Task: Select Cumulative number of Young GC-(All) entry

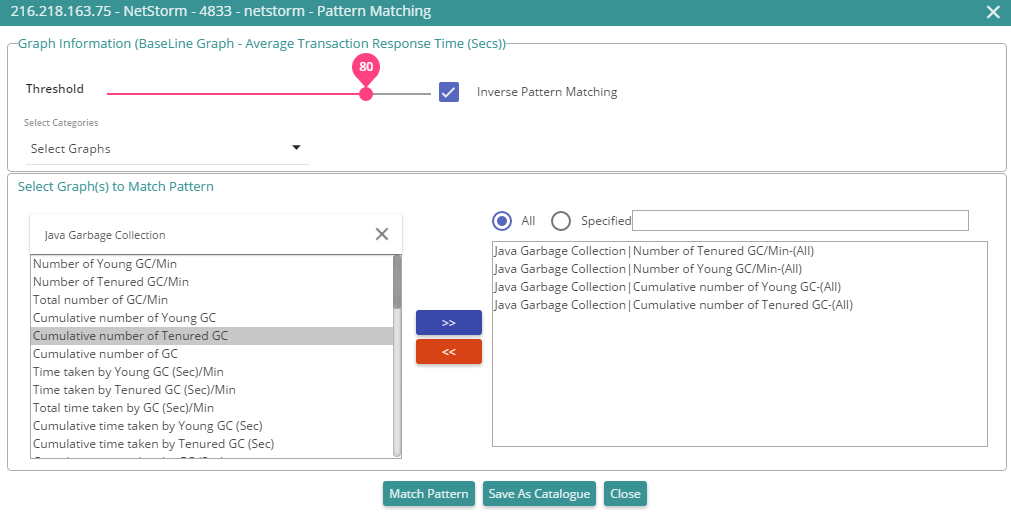Action: pyautogui.click(x=740, y=287)
